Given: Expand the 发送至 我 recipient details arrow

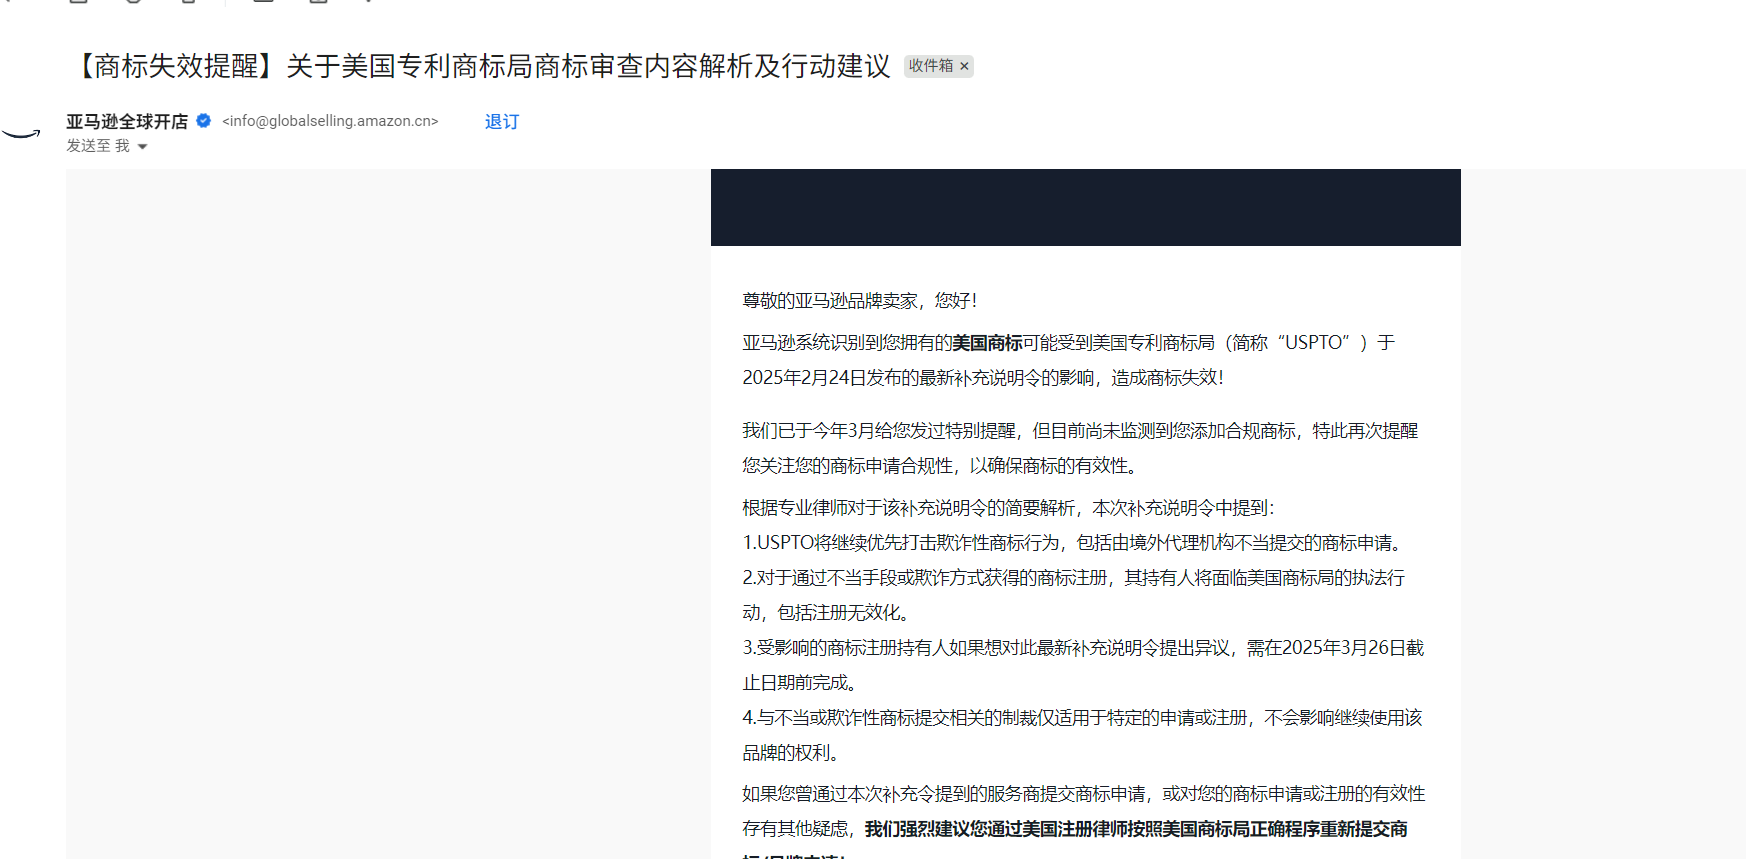Looking at the screenshot, I should (142, 147).
